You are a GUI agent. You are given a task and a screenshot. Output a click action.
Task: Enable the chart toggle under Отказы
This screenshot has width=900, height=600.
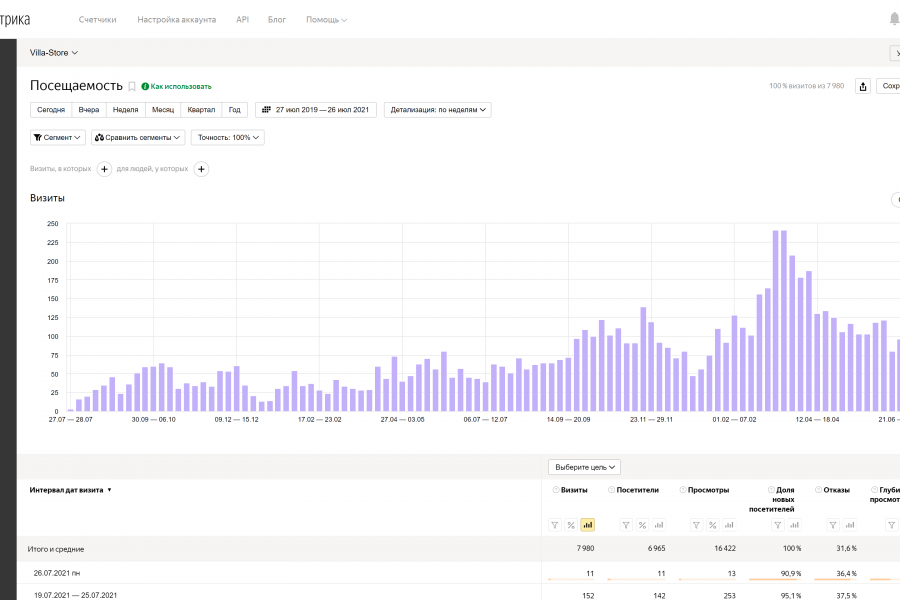tap(851, 524)
